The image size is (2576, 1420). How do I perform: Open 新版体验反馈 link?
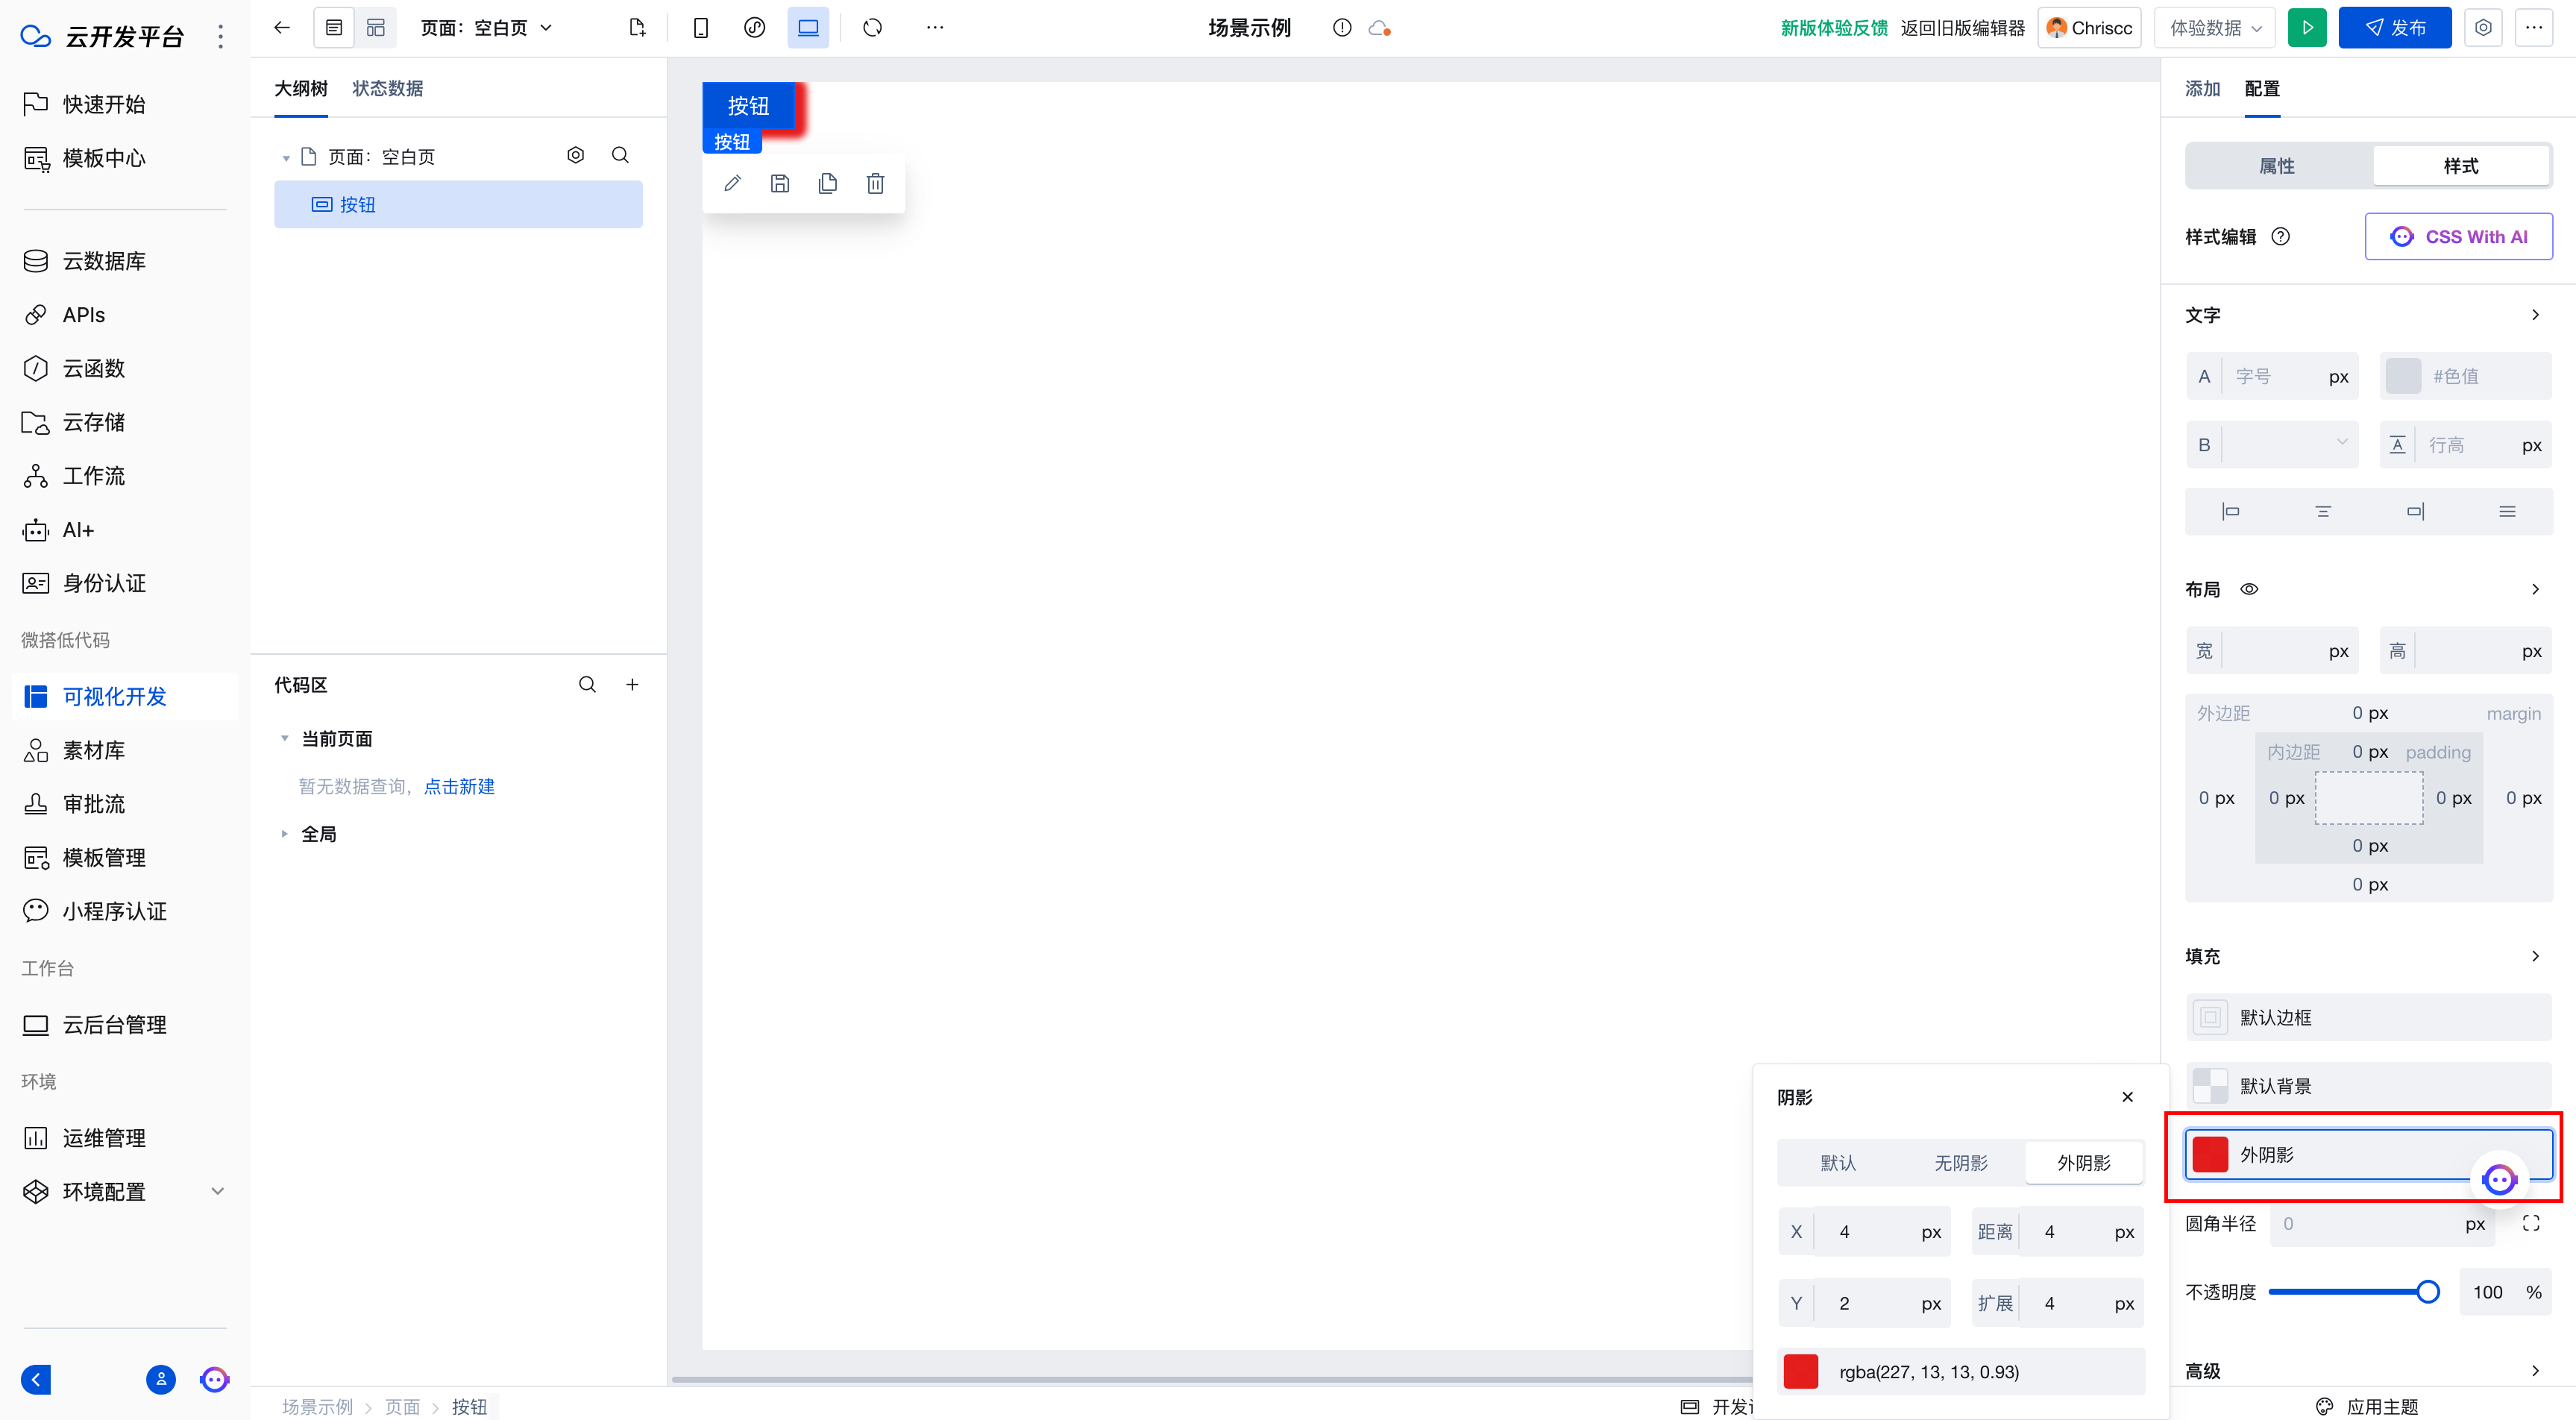point(1834,28)
